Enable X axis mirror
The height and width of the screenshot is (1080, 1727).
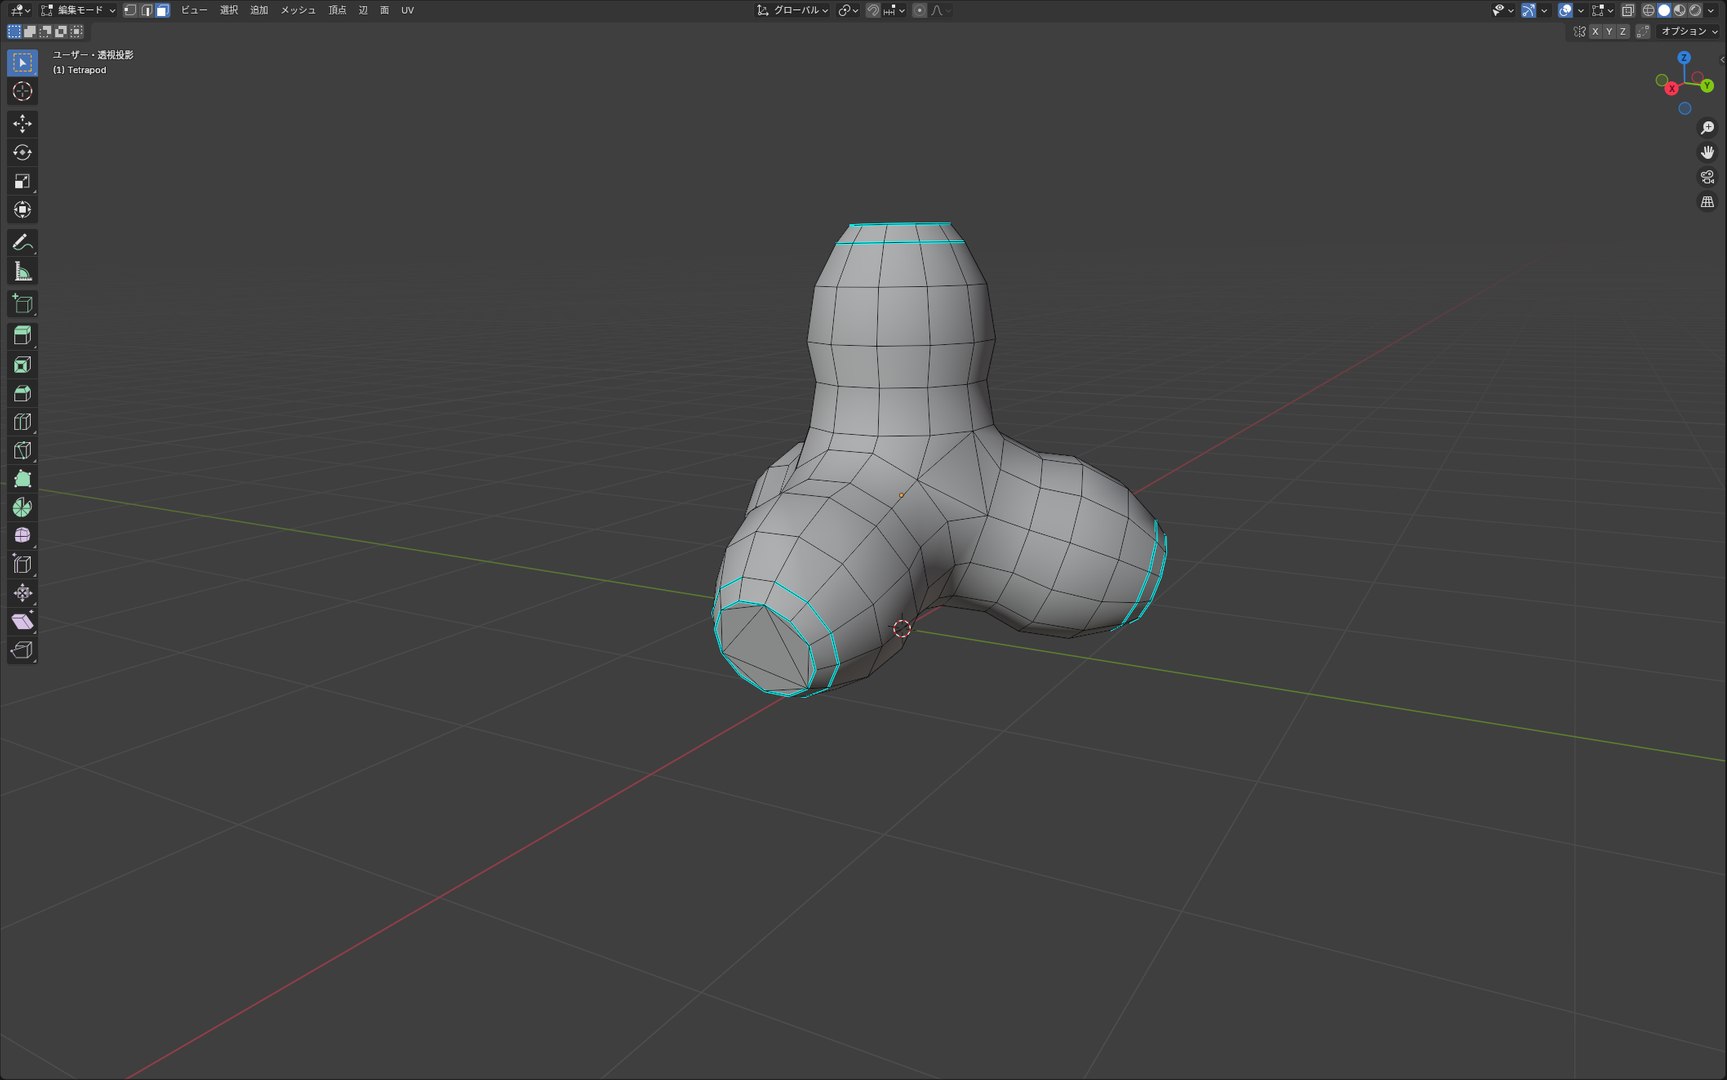coord(1595,32)
